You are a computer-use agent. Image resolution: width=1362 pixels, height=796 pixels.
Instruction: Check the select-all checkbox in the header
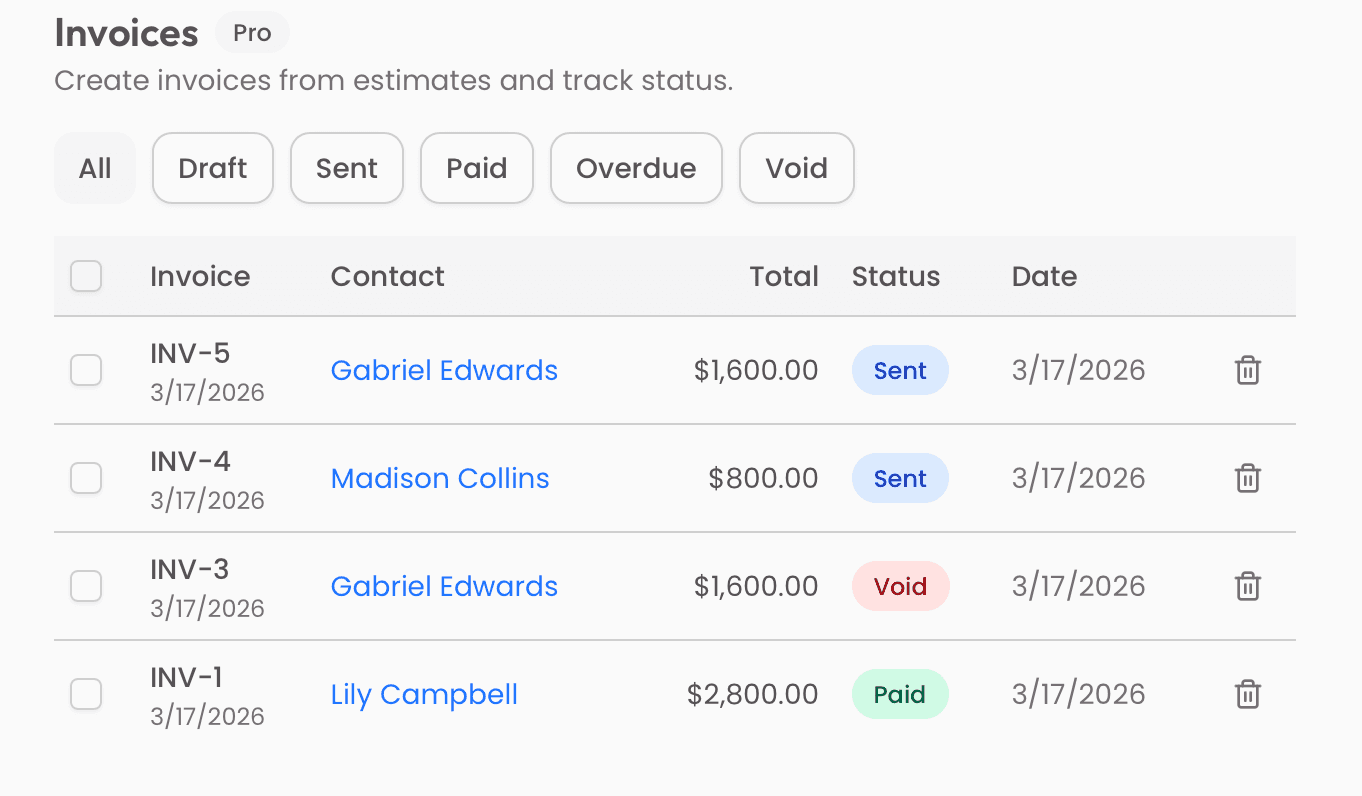coord(86,276)
